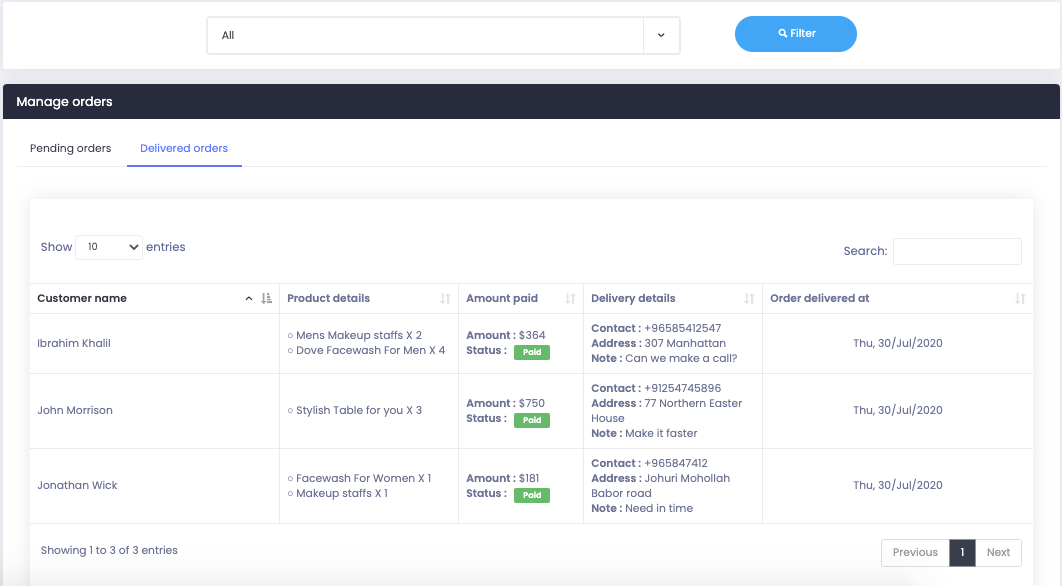
Task: Open the Show entries dropdown
Action: 108,247
